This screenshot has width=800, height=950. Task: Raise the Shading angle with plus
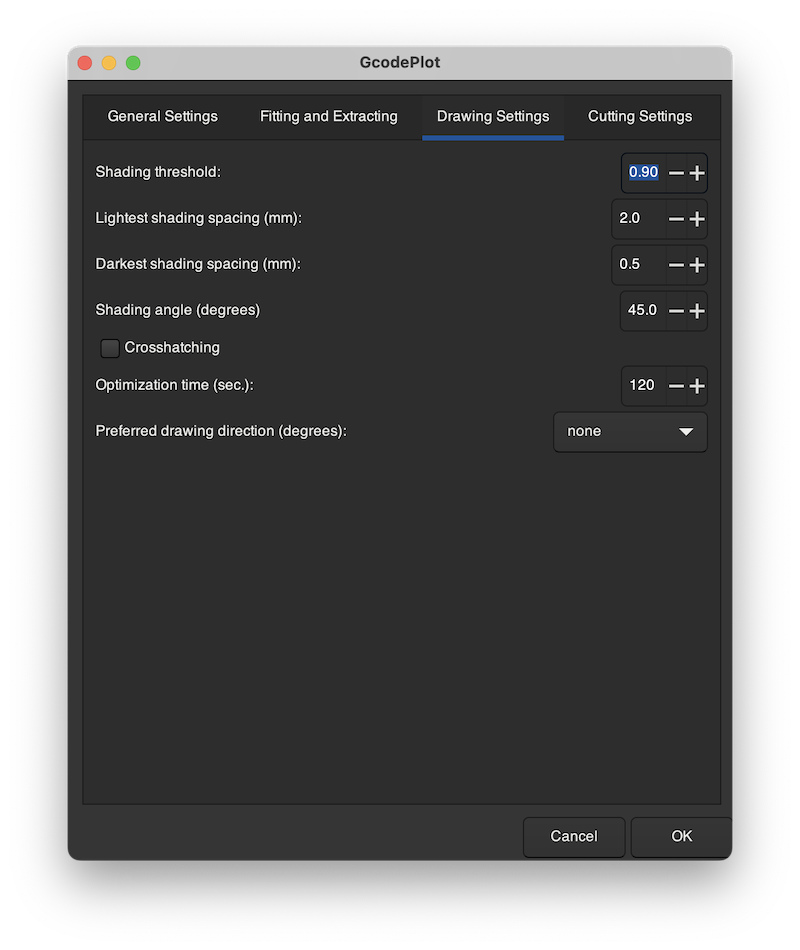[x=697, y=311]
